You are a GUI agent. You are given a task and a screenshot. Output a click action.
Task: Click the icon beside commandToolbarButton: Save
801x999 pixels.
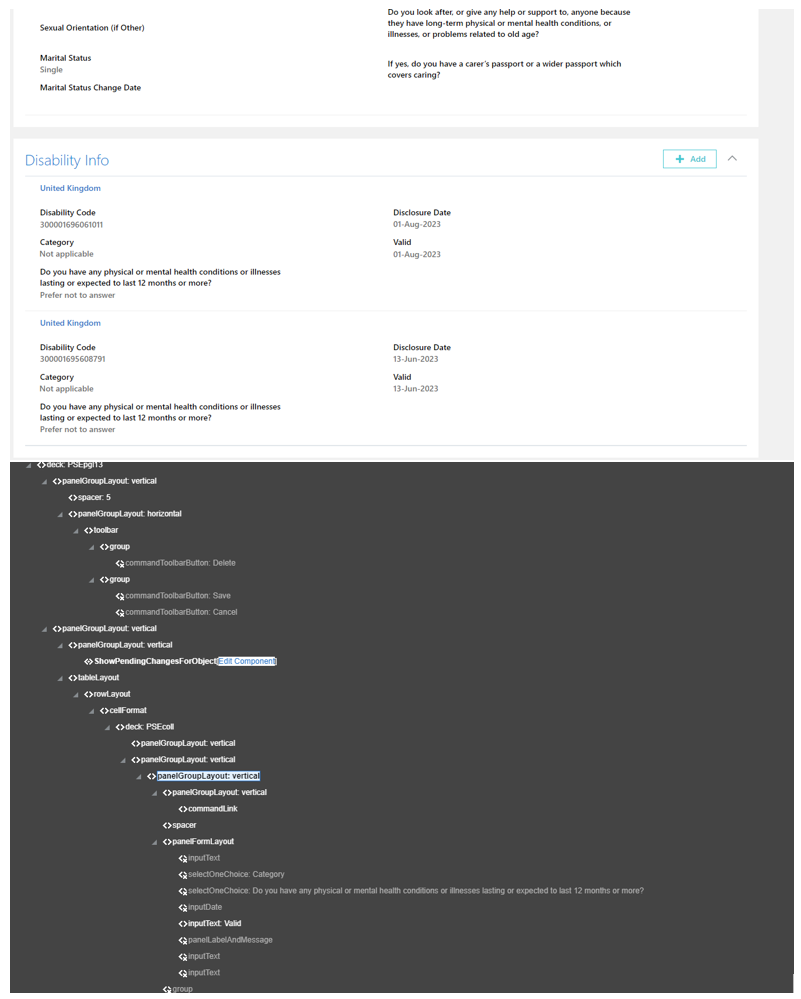point(120,596)
